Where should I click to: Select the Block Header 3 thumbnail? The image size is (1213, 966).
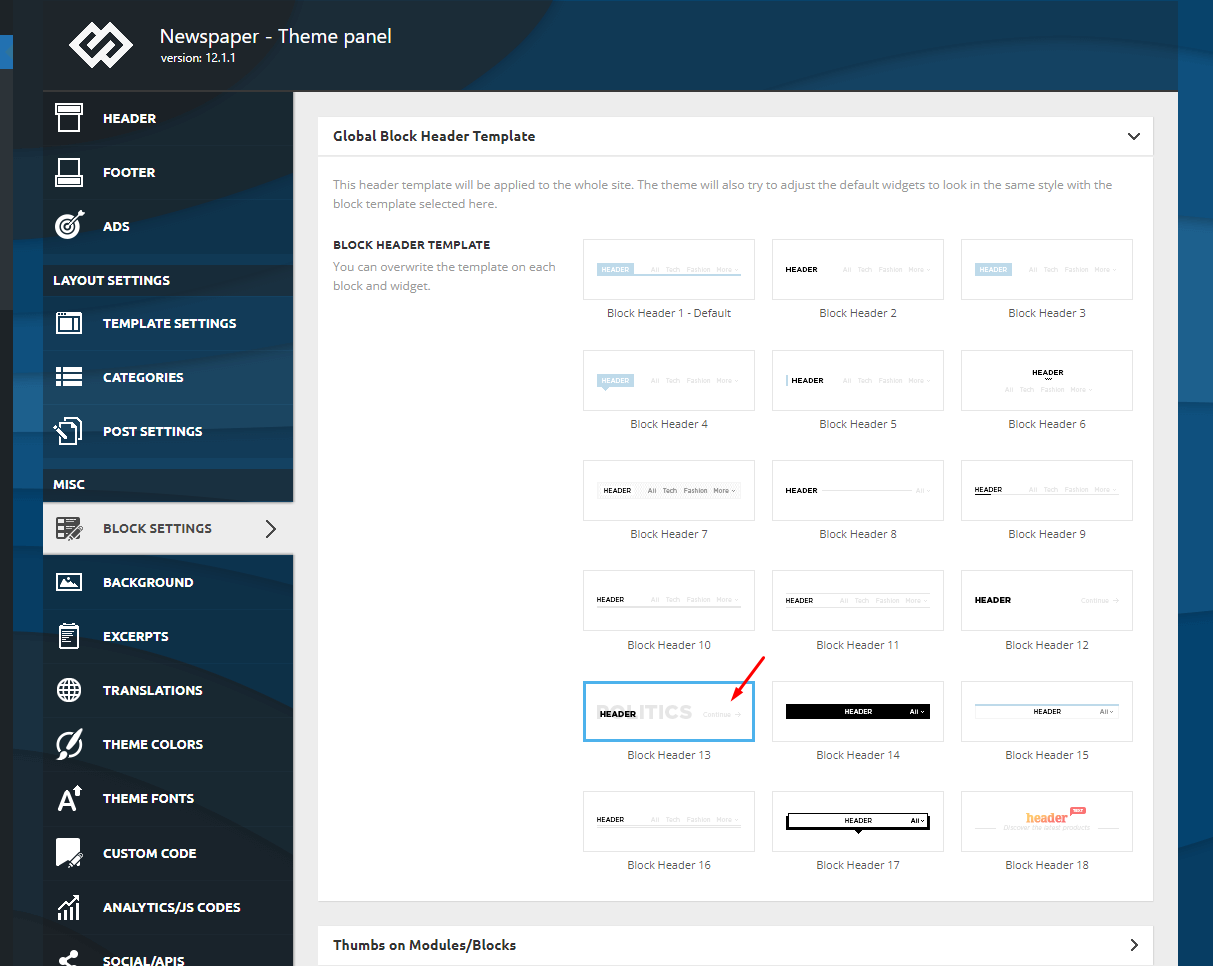pyautogui.click(x=1047, y=269)
